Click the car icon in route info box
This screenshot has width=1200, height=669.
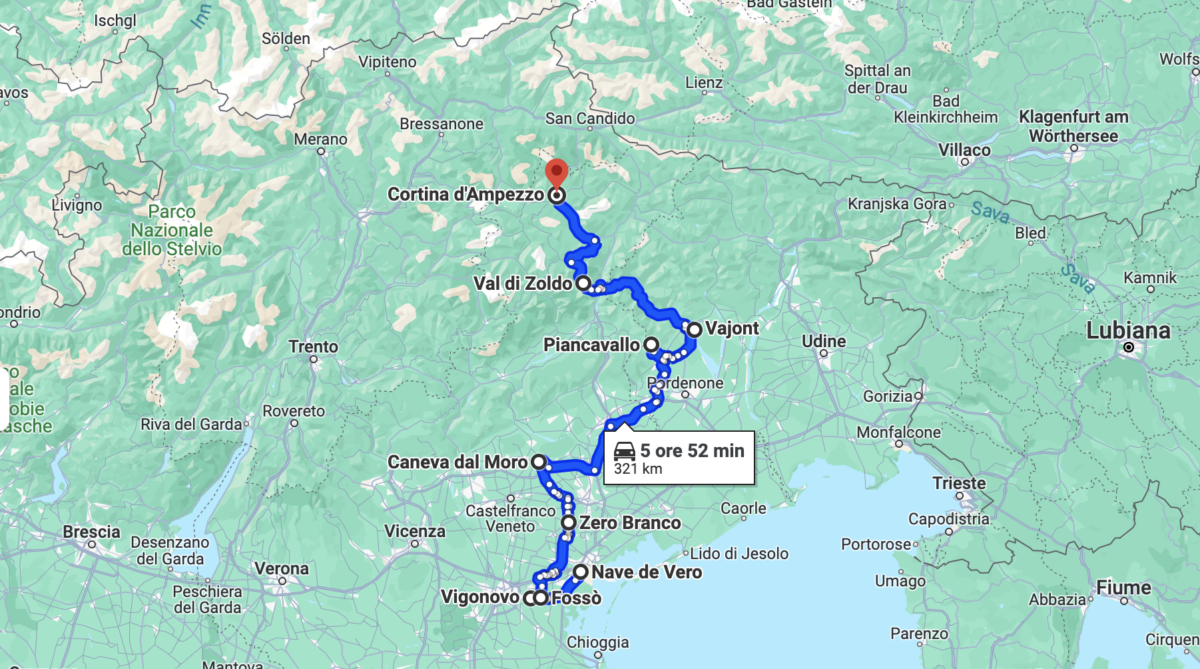625,450
